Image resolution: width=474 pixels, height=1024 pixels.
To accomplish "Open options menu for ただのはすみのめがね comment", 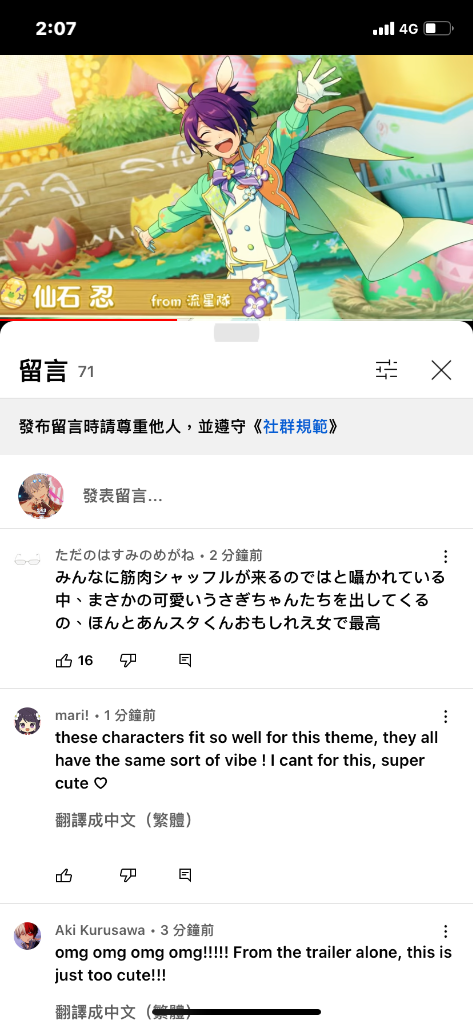I will point(445,556).
